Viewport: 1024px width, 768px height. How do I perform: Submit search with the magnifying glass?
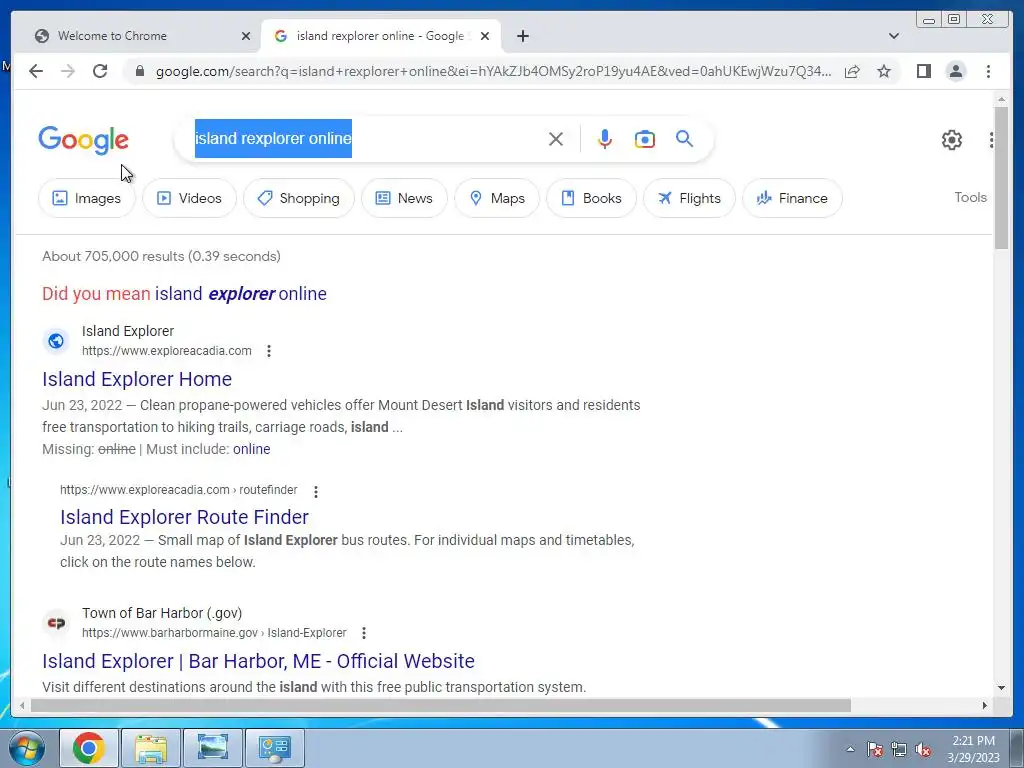[684, 139]
